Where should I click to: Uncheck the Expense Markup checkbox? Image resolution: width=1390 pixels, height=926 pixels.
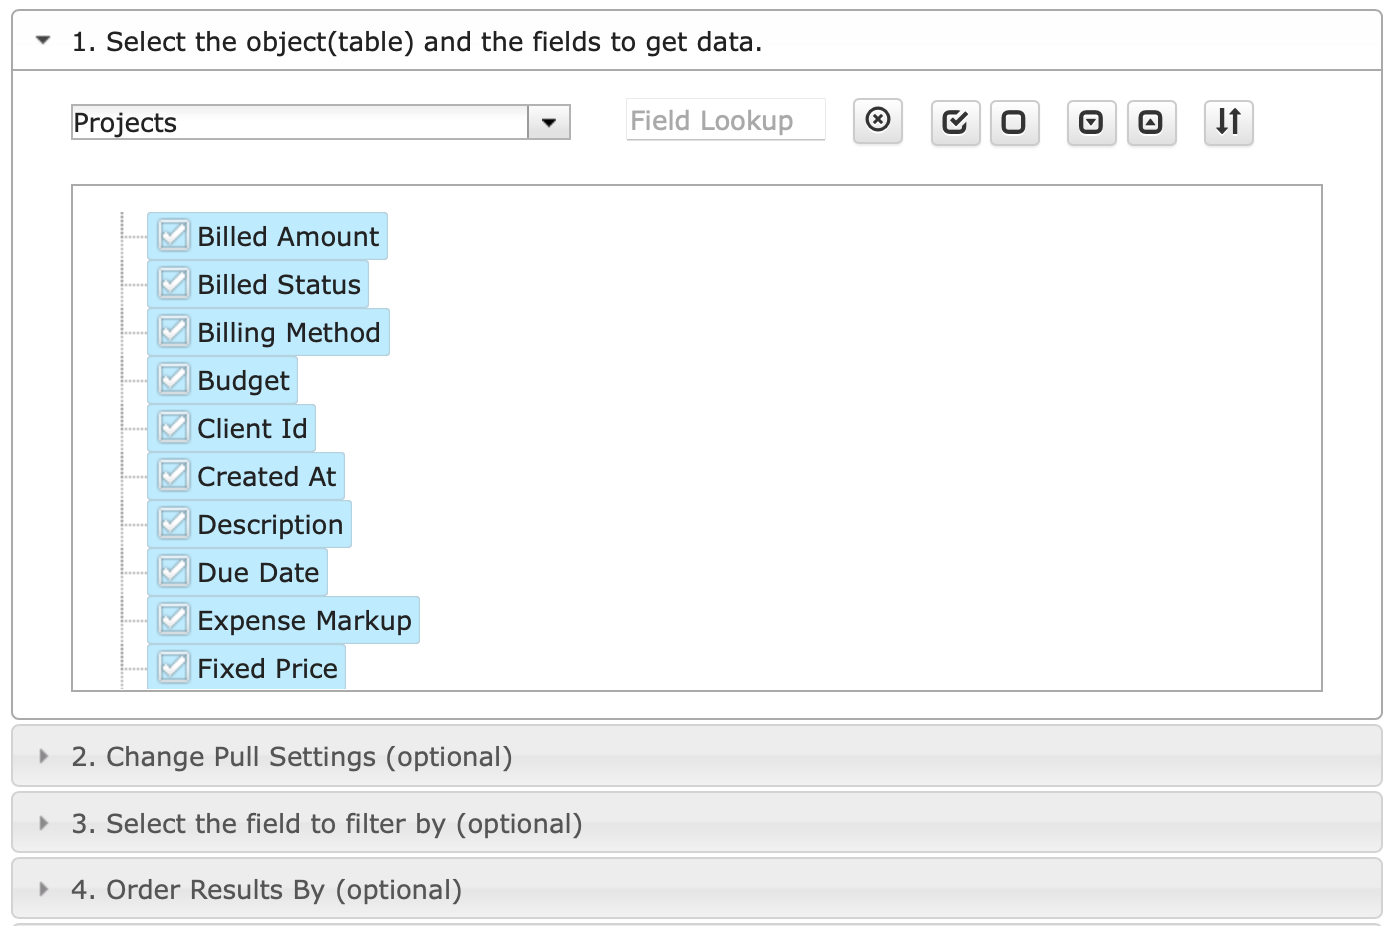coord(174,619)
